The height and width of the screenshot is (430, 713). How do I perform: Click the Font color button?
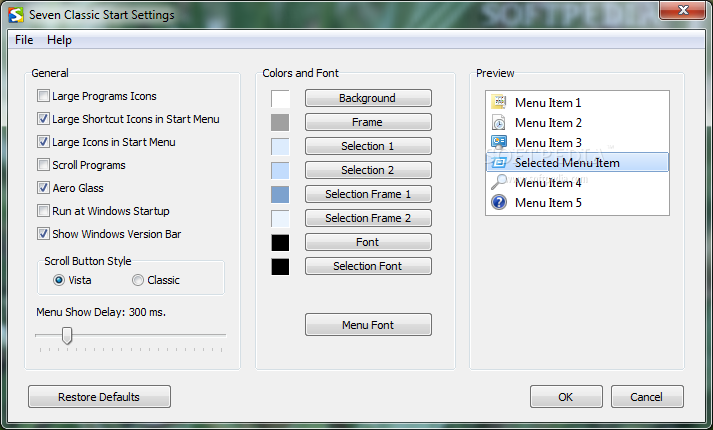pyautogui.click(x=368, y=242)
